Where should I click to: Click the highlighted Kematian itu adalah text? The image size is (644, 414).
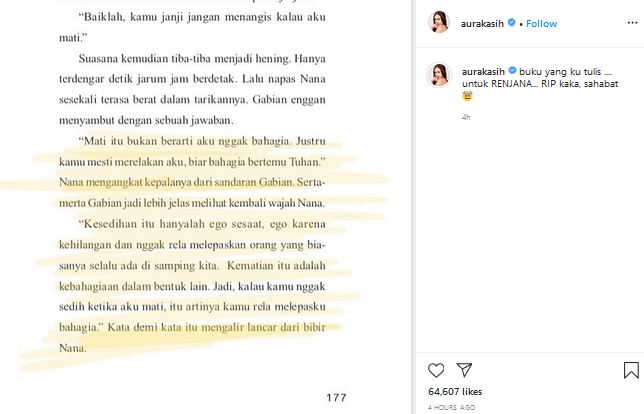click(276, 266)
